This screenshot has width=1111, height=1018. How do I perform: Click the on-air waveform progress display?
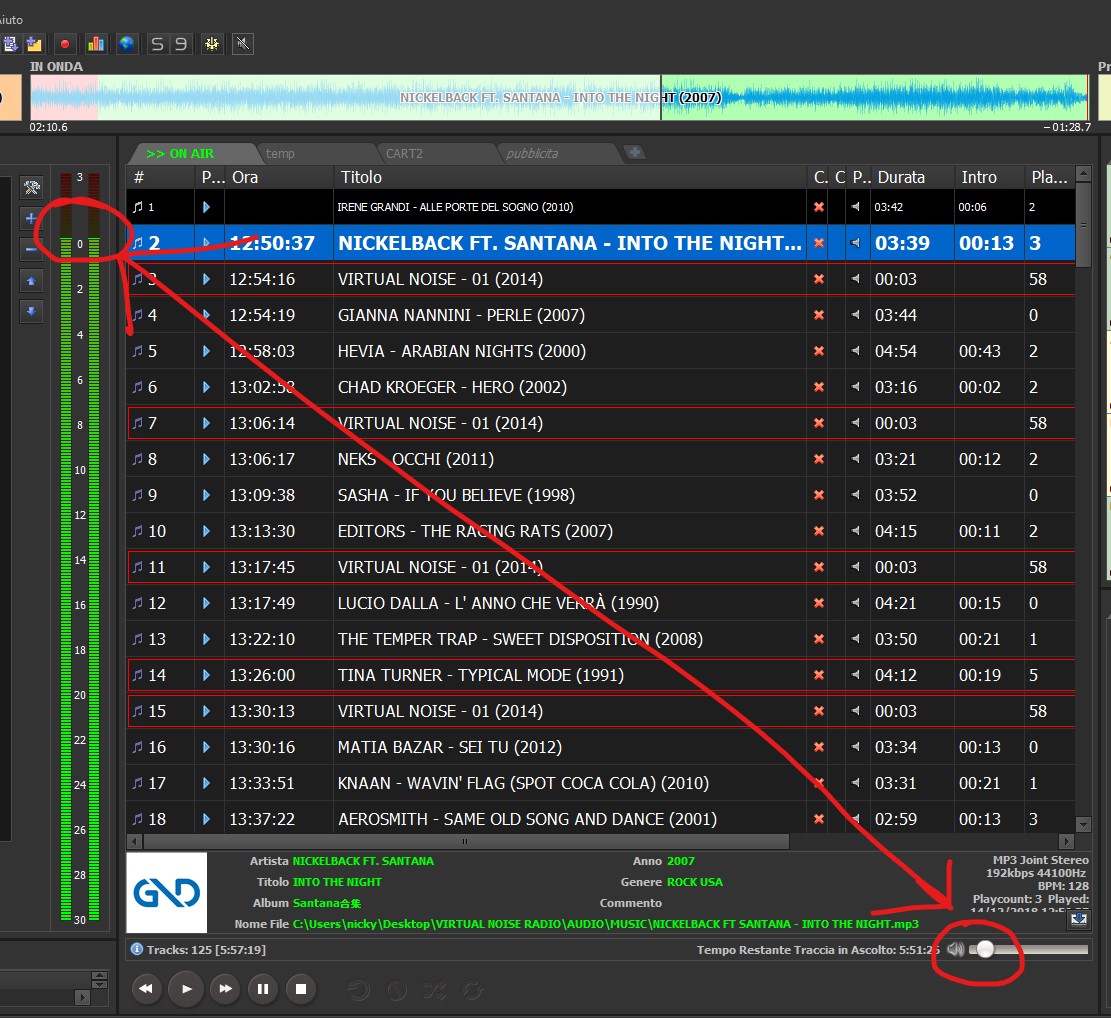pyautogui.click(x=559, y=97)
